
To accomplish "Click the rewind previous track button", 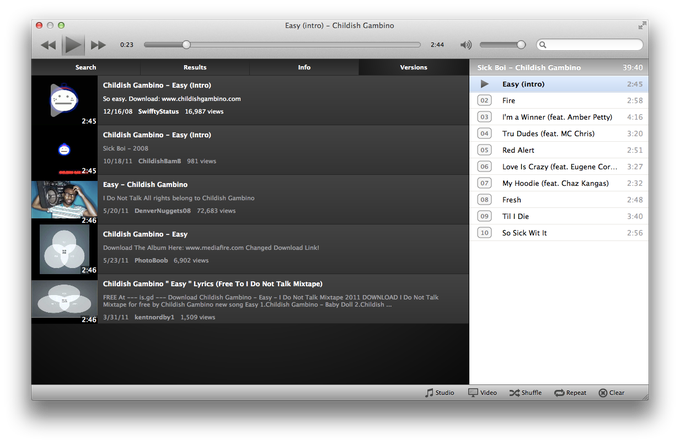I will point(48,45).
